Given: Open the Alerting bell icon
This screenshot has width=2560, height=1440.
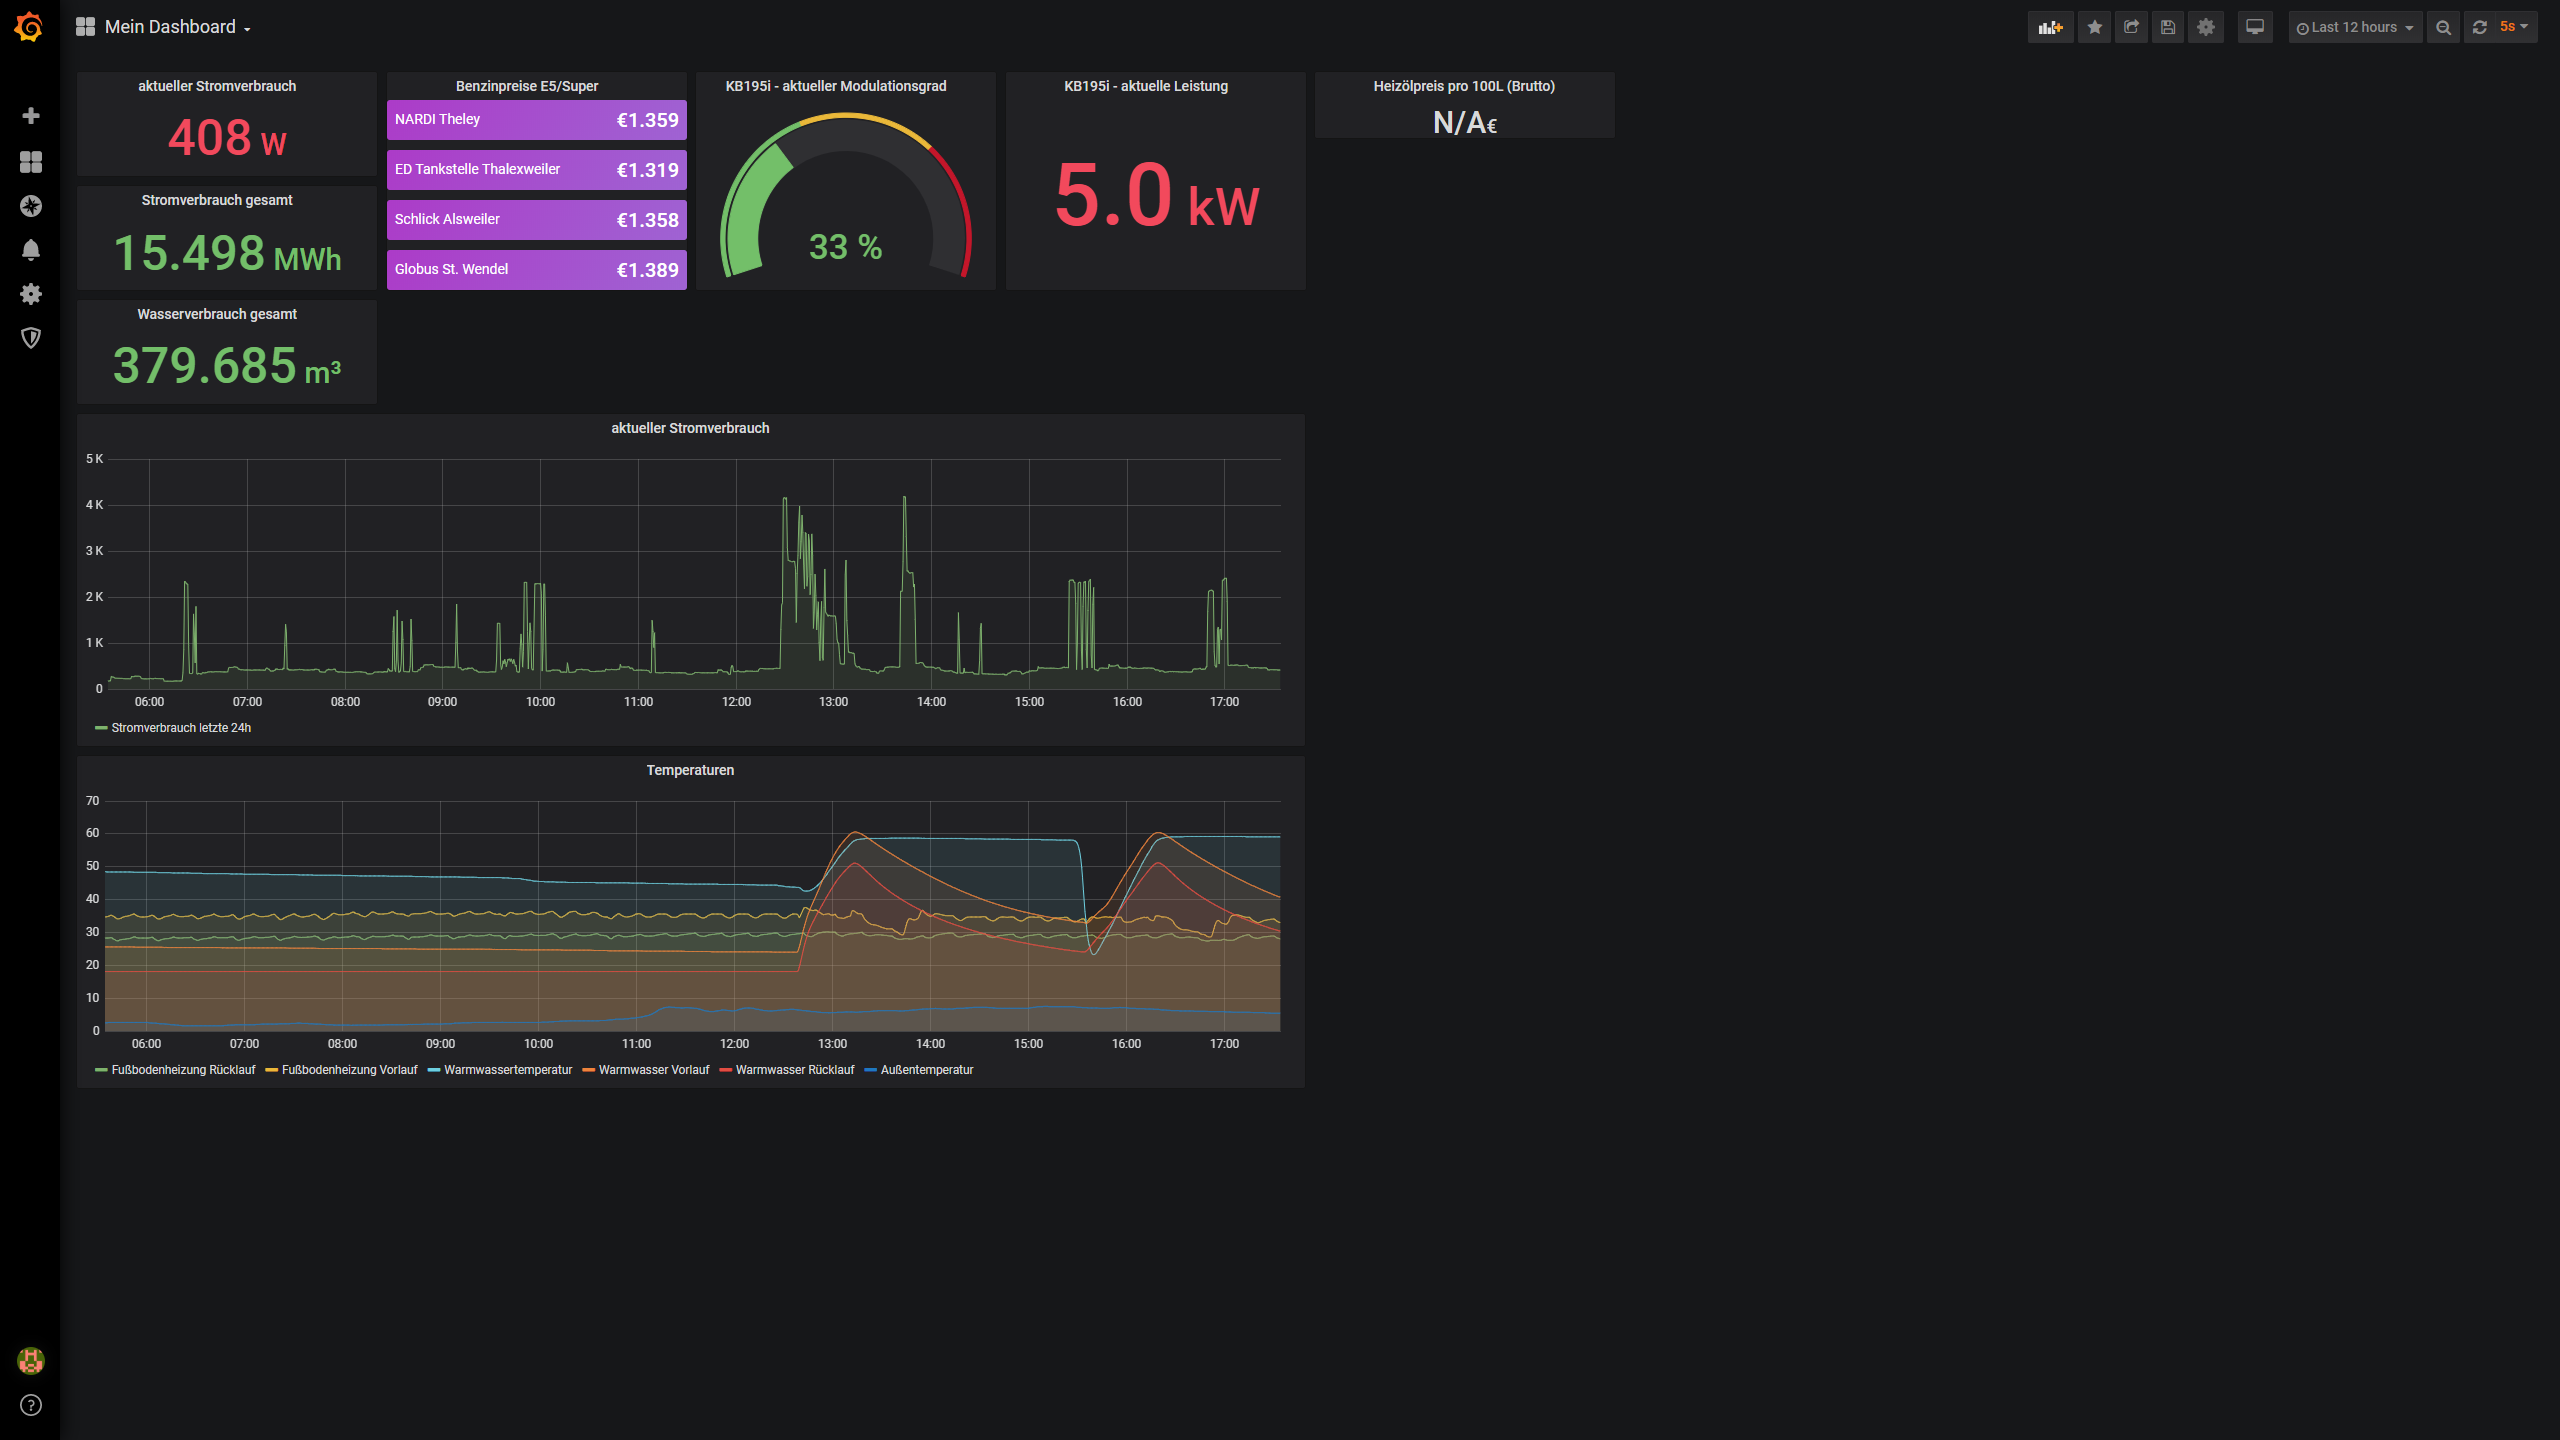Looking at the screenshot, I should click(31, 250).
